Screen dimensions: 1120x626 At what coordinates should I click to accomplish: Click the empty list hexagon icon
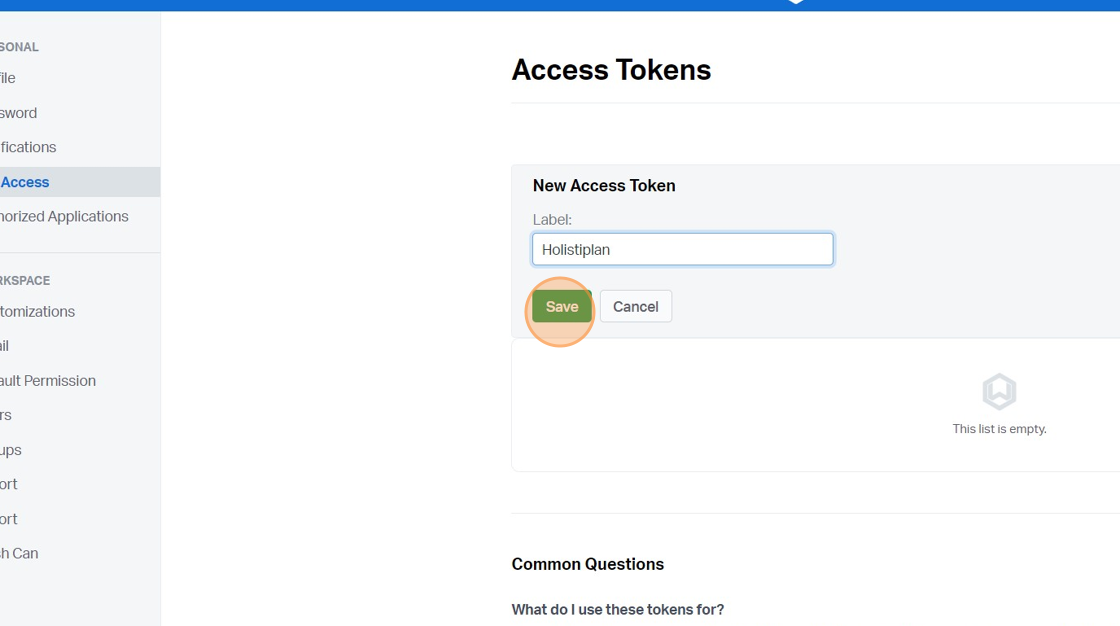click(x=999, y=391)
